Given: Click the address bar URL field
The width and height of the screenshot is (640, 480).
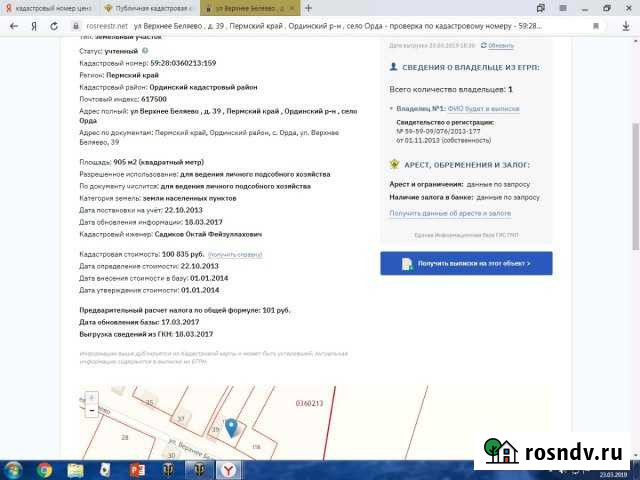Looking at the screenshot, I should (337, 26).
